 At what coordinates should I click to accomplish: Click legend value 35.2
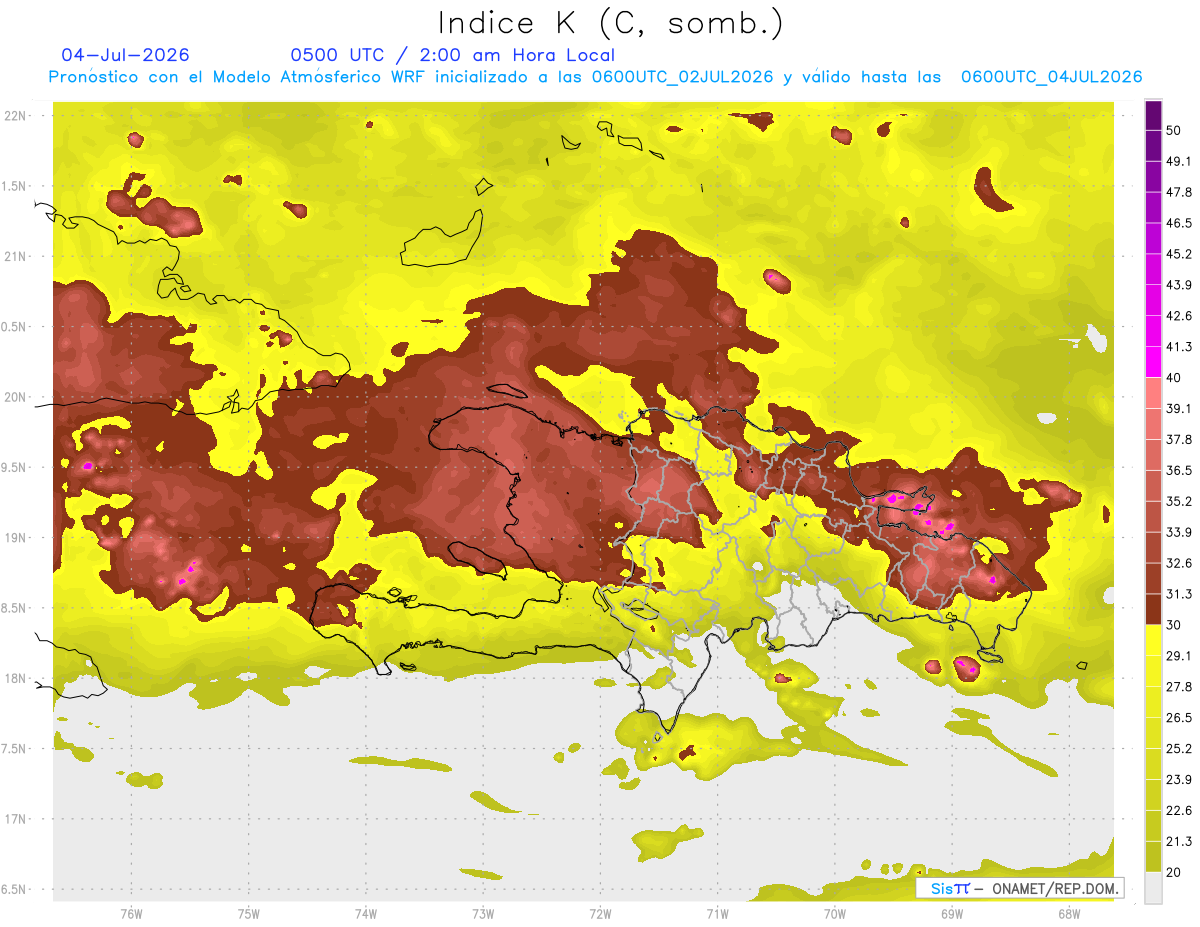1179,501
